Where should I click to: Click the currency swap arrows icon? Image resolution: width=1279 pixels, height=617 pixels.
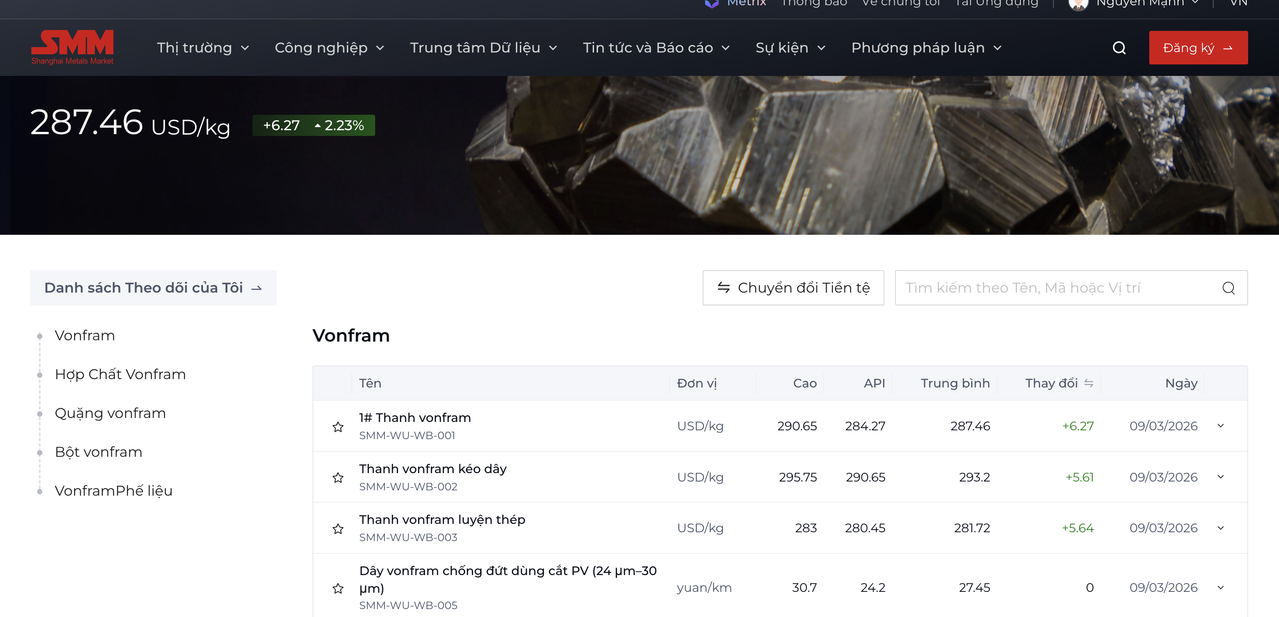(723, 288)
